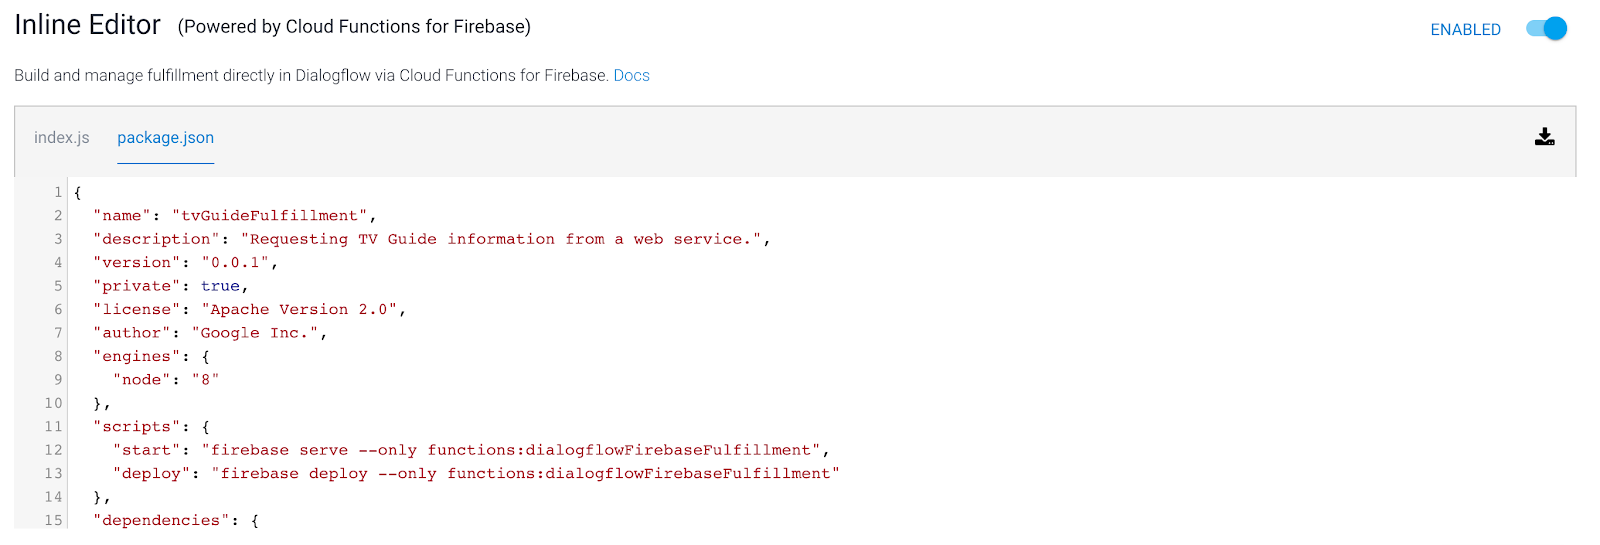
Task: Click line number 1 in the gutter
Action: (x=58, y=192)
